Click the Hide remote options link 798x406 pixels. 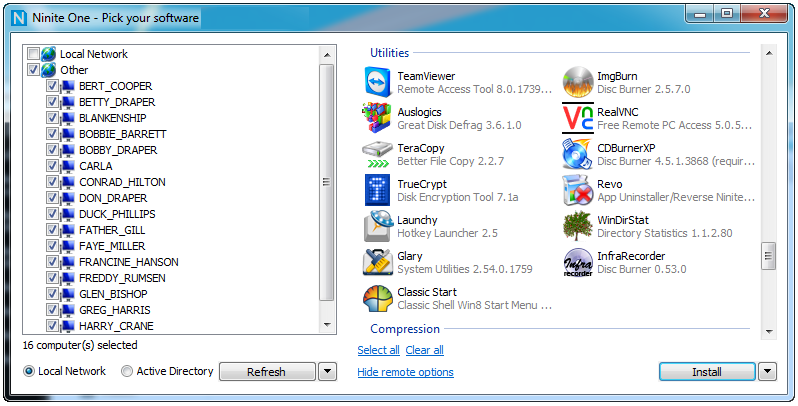pyautogui.click(x=405, y=372)
